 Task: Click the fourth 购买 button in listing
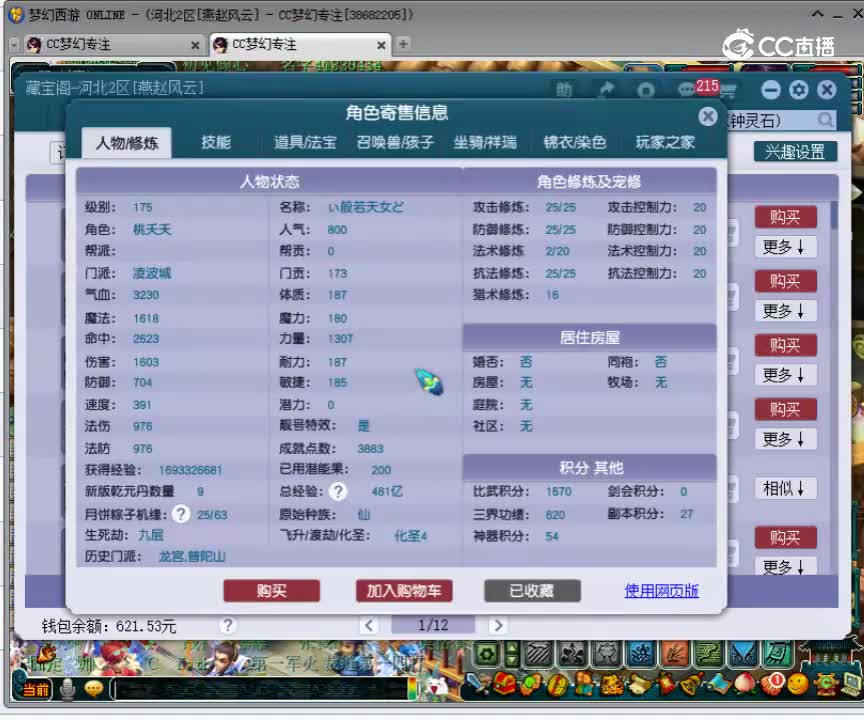point(785,409)
